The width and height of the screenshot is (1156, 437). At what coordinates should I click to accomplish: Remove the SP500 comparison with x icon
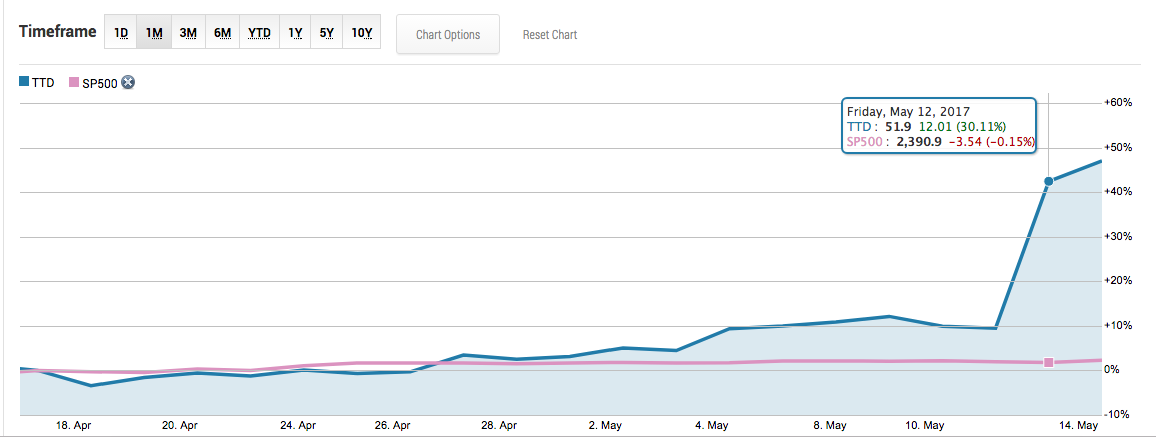(x=128, y=82)
